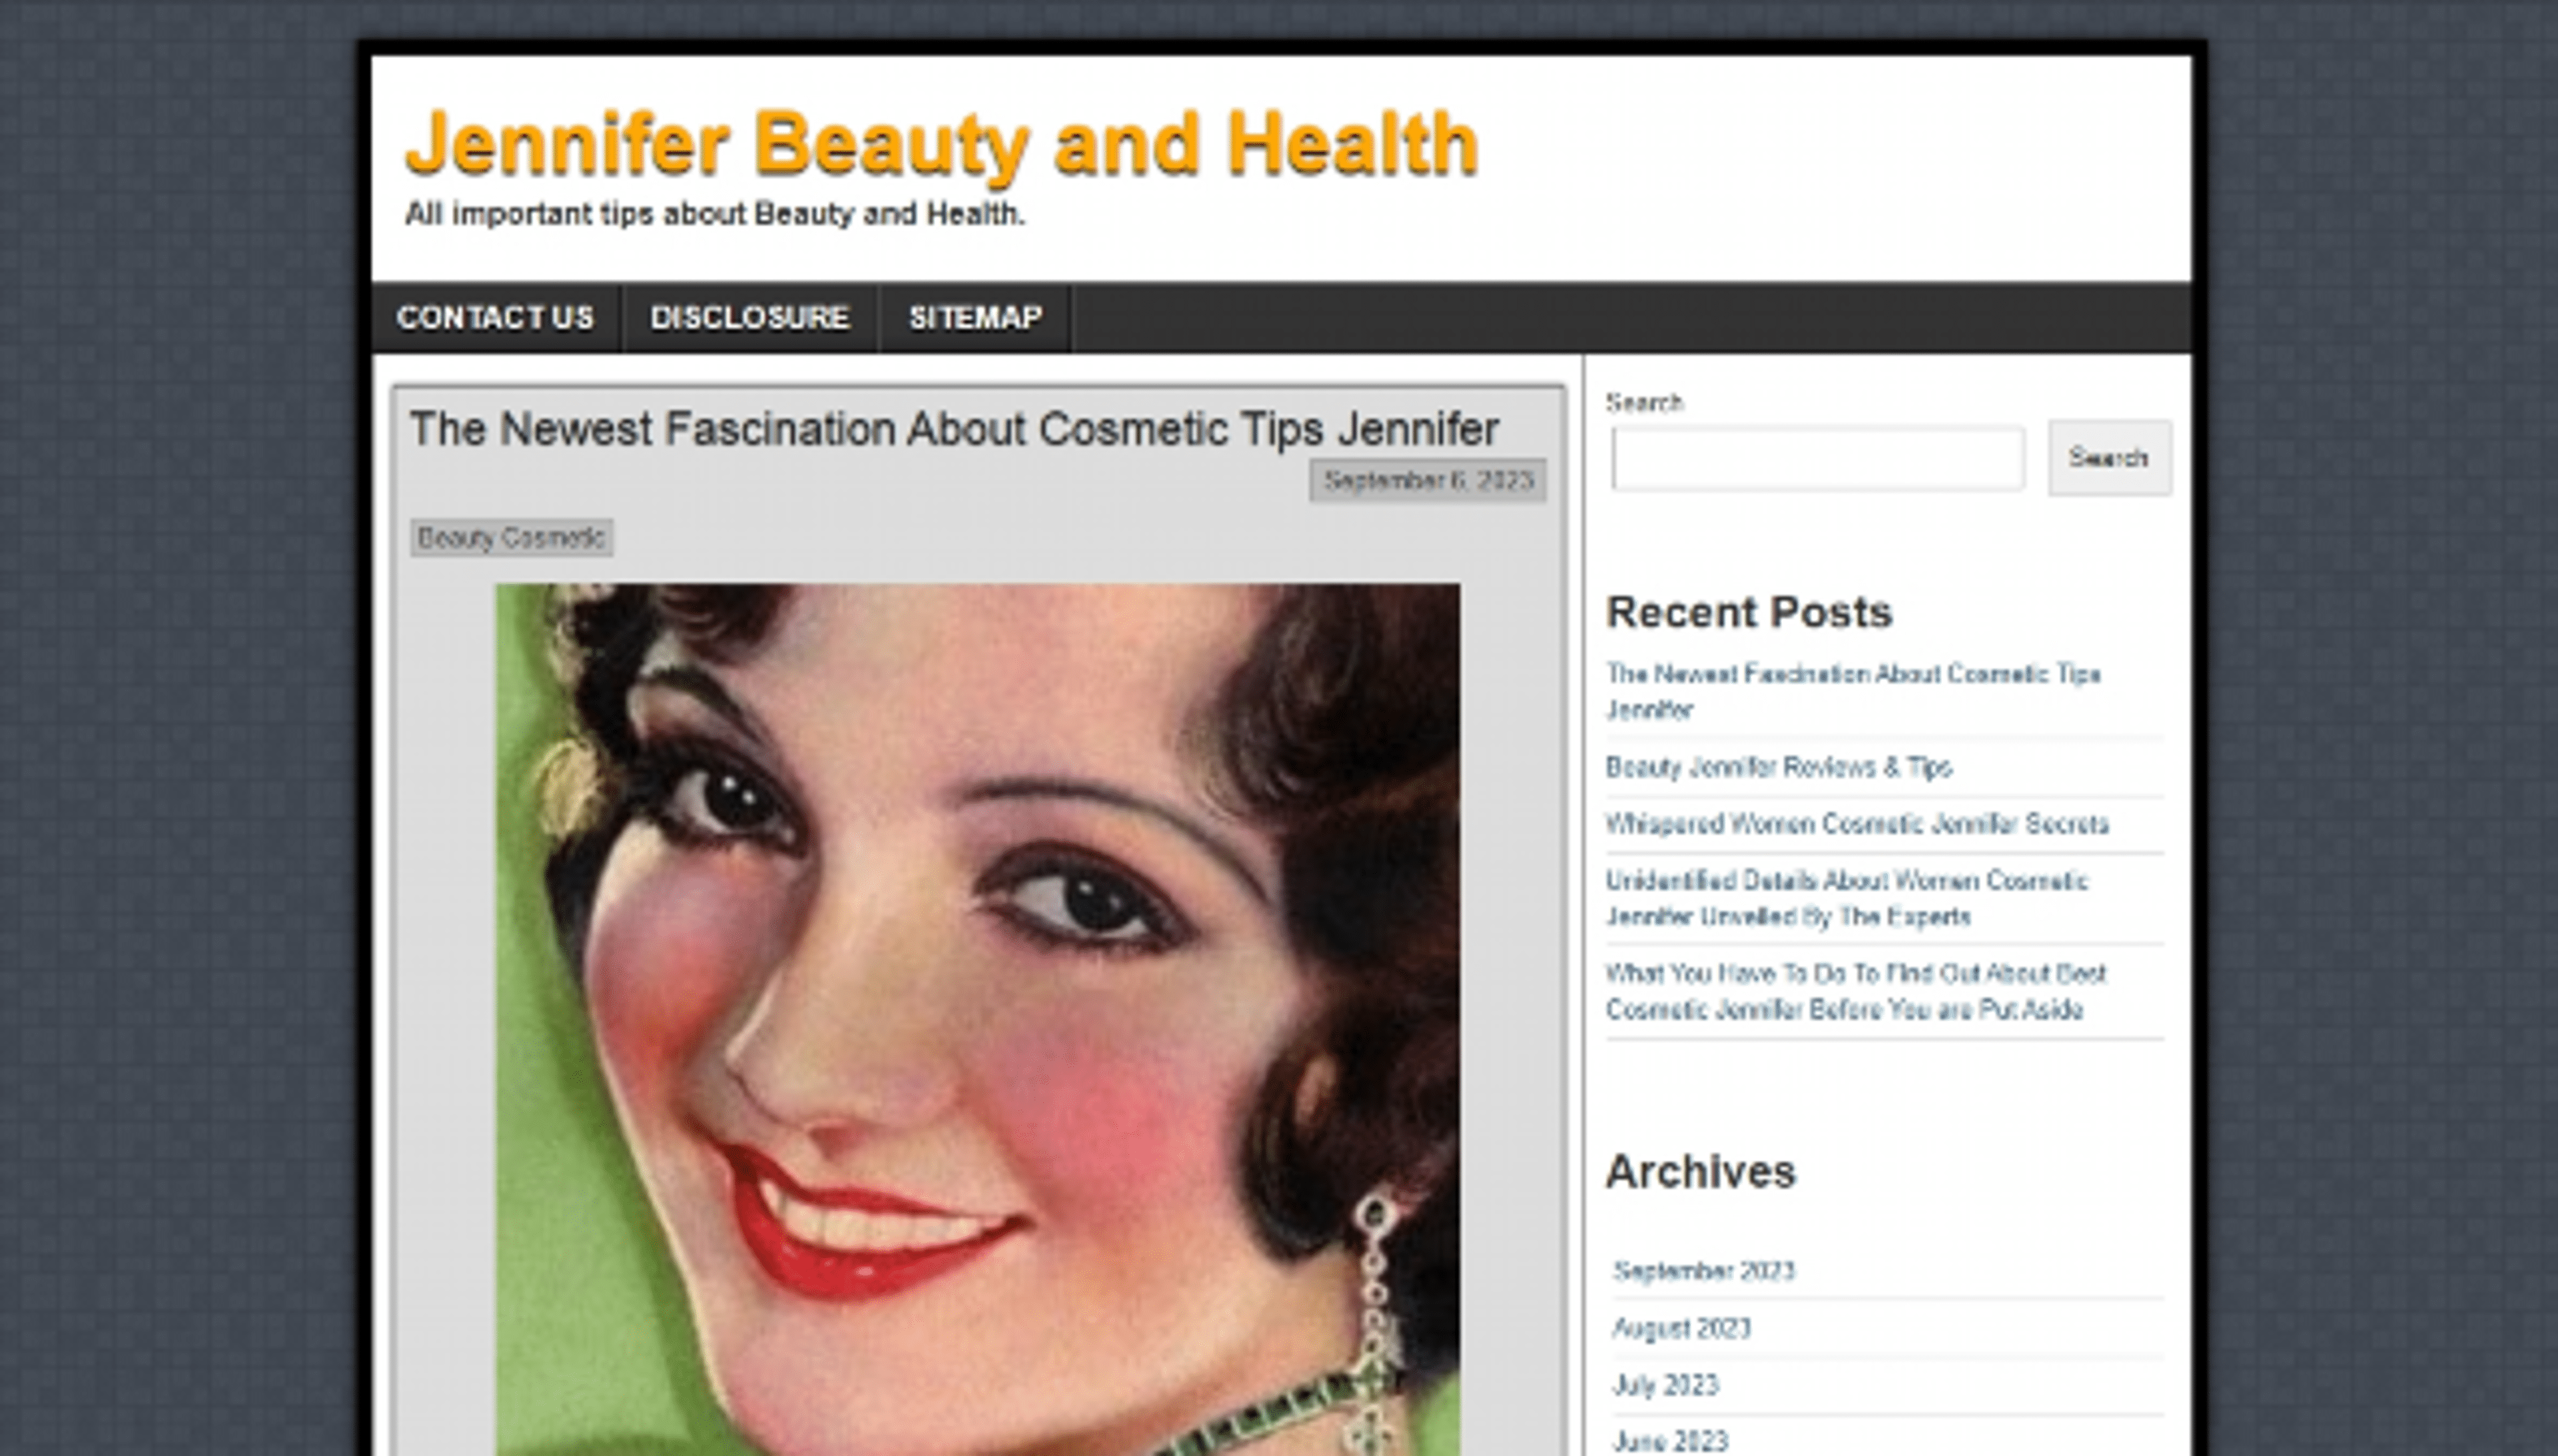Click the September 6, 2023 post date
Screen dimensions: 2558x1456
point(1427,480)
